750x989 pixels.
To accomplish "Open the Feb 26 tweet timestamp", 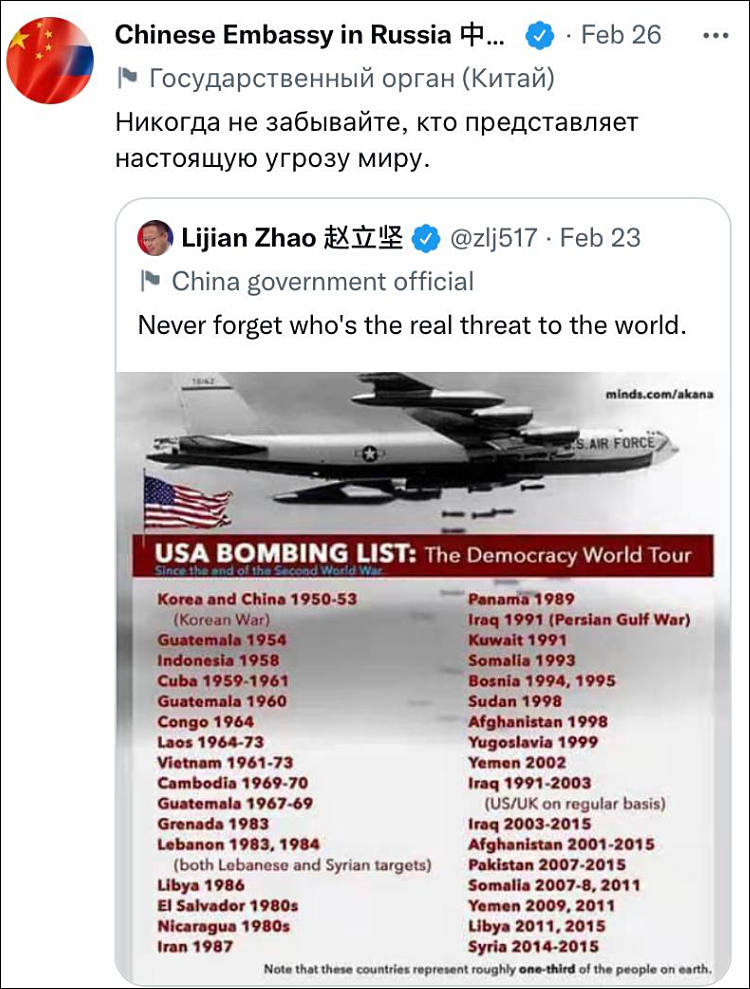I will pos(621,35).
